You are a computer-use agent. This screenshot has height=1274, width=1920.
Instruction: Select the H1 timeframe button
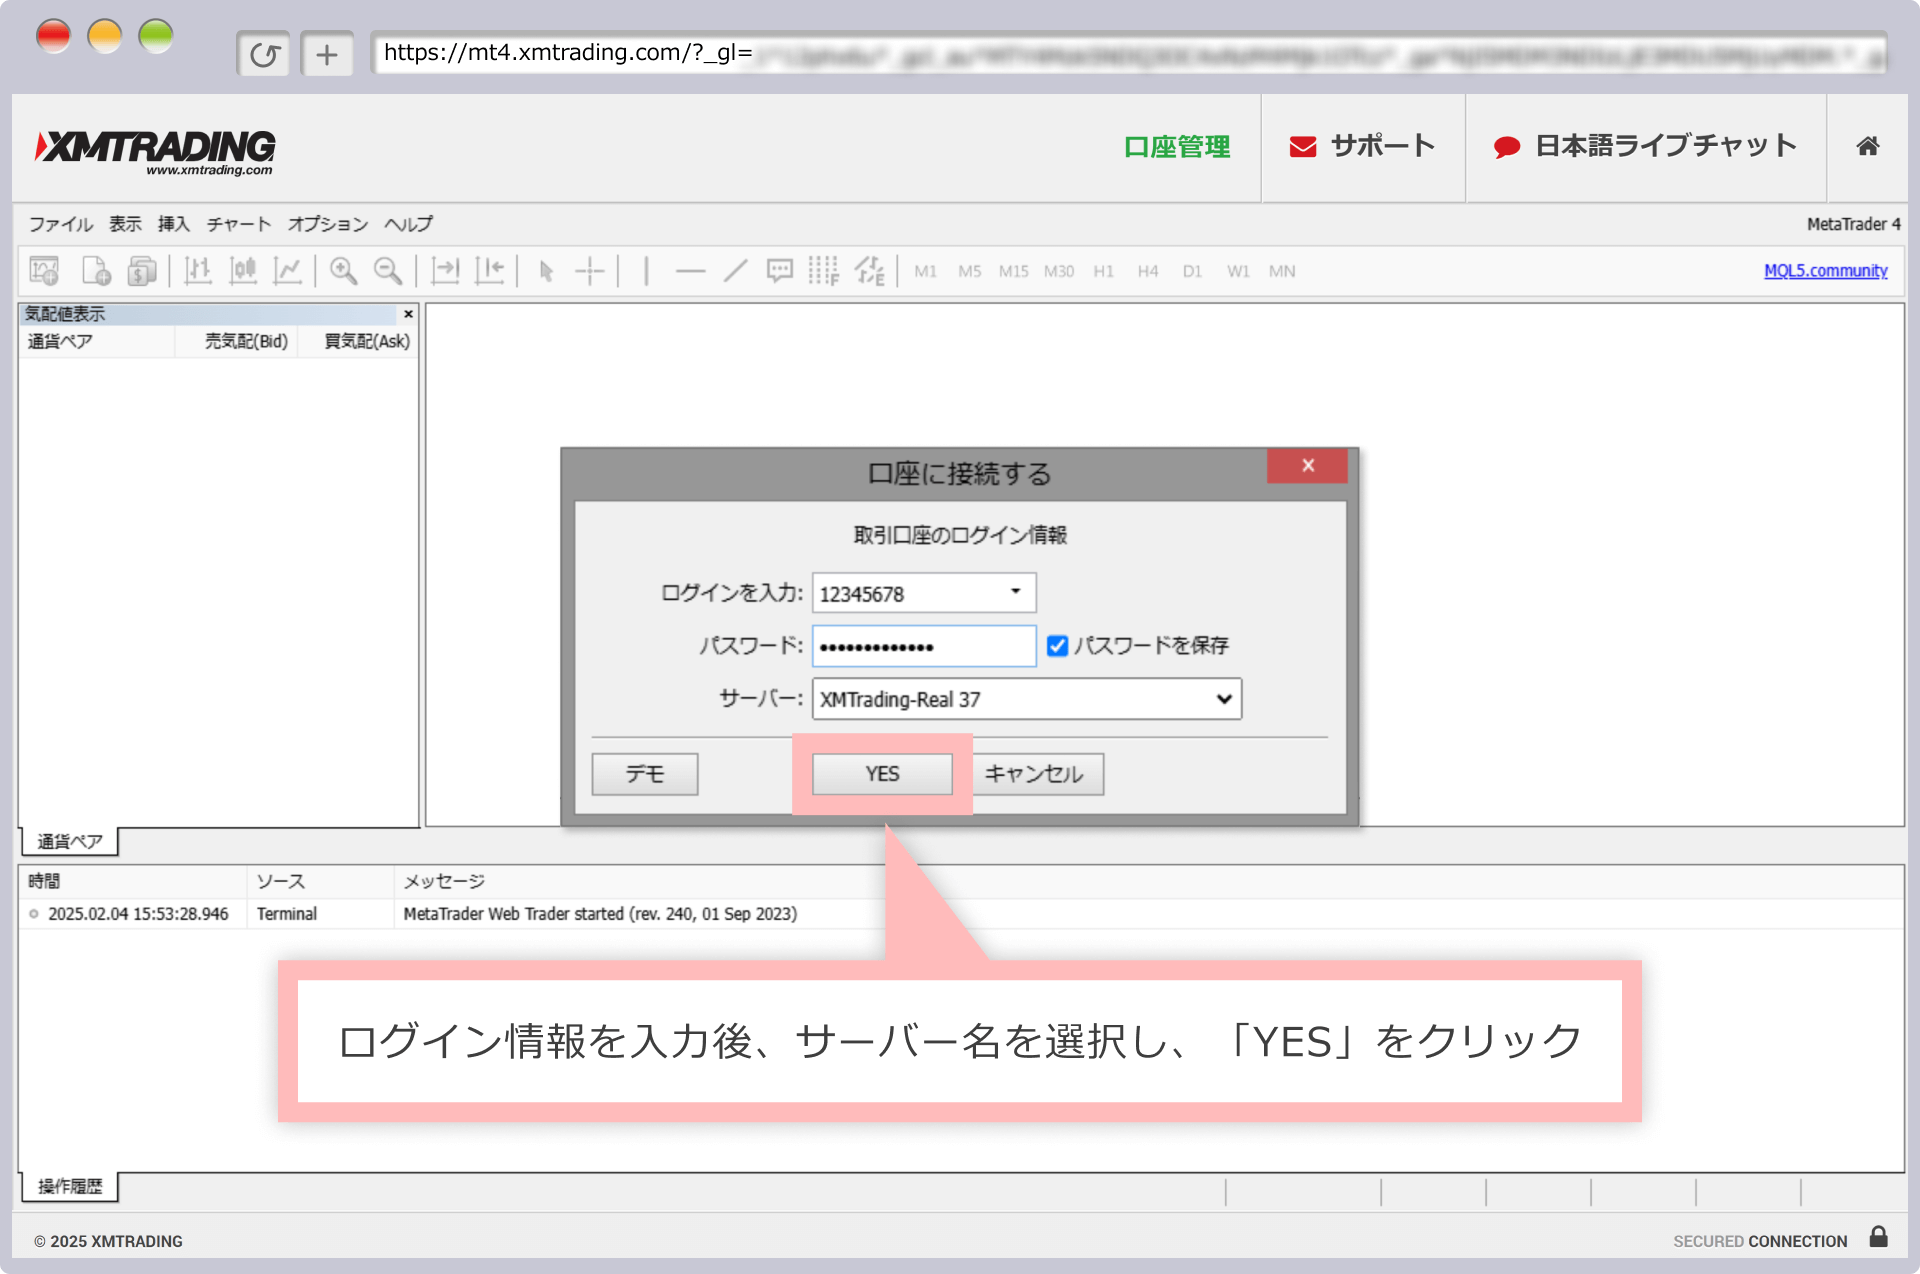(x=1103, y=271)
